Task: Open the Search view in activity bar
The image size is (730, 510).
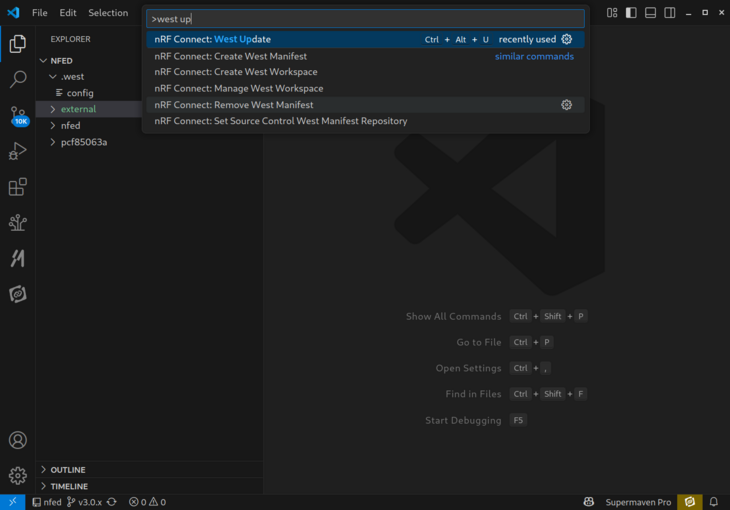Action: click(x=18, y=79)
